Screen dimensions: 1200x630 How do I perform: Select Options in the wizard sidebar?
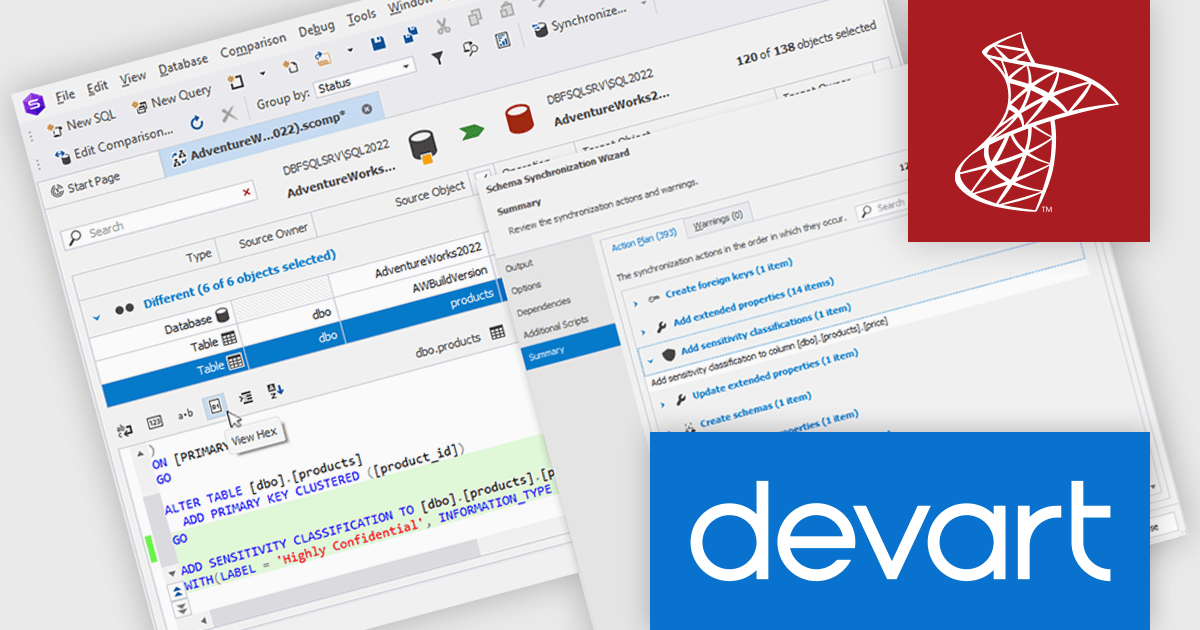(x=526, y=288)
